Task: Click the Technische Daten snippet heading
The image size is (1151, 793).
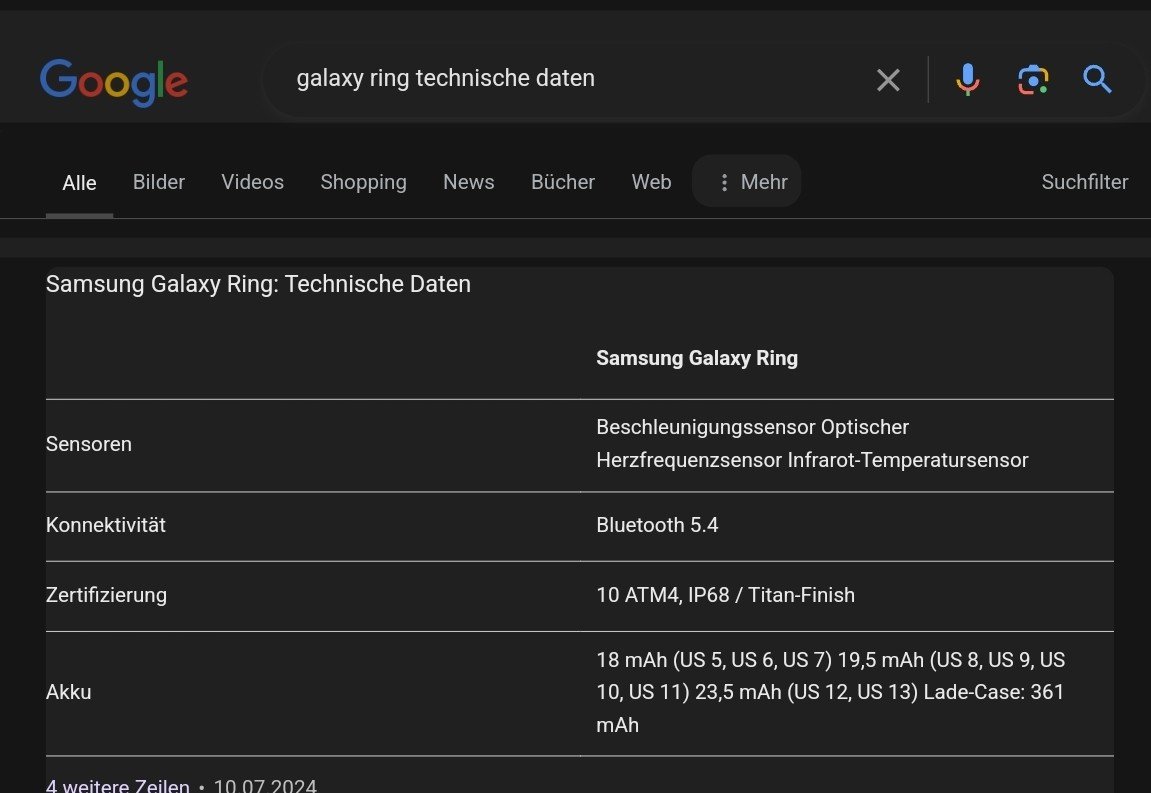Action: point(258,284)
